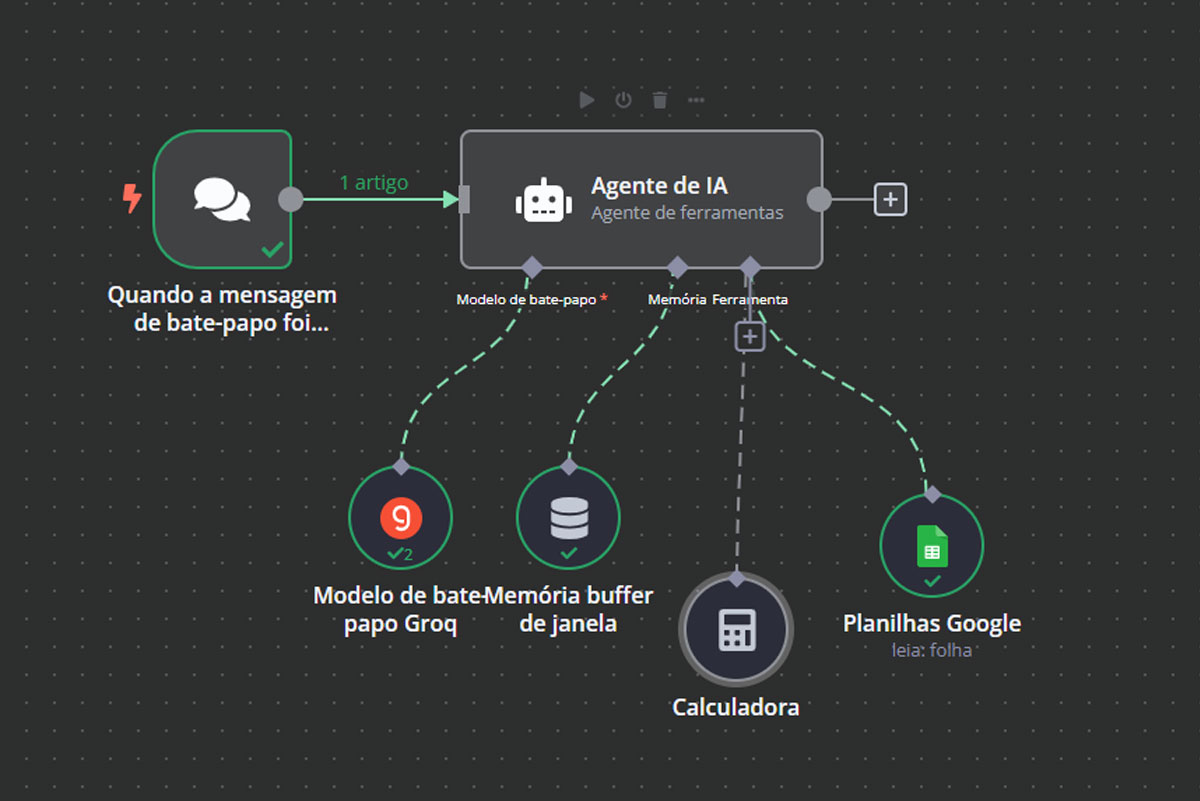Add a tool under the Ferramenta connector
This screenshot has width=1200, height=801.
pos(750,337)
